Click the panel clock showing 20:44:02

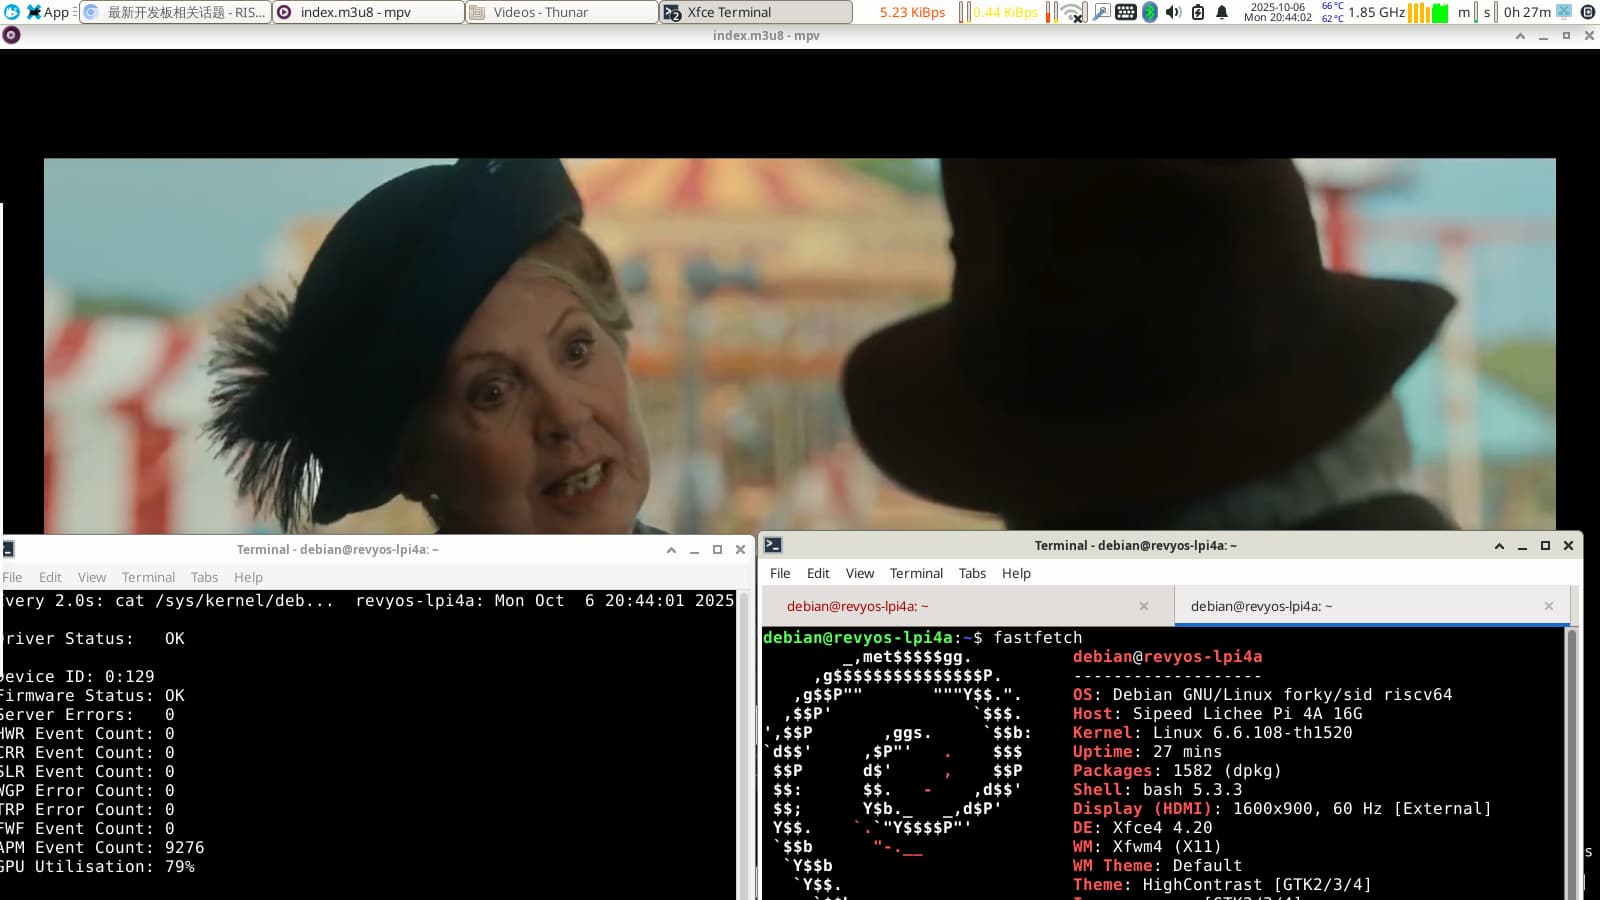pyautogui.click(x=1277, y=12)
